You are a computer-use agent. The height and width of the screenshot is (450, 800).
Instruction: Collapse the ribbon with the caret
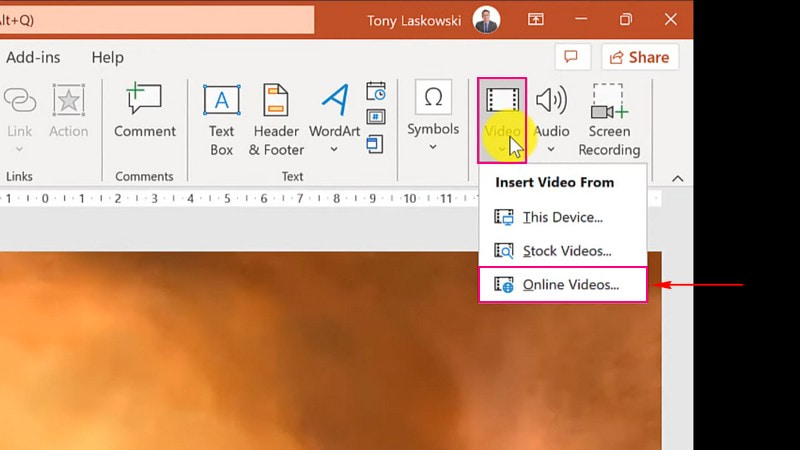click(x=678, y=179)
